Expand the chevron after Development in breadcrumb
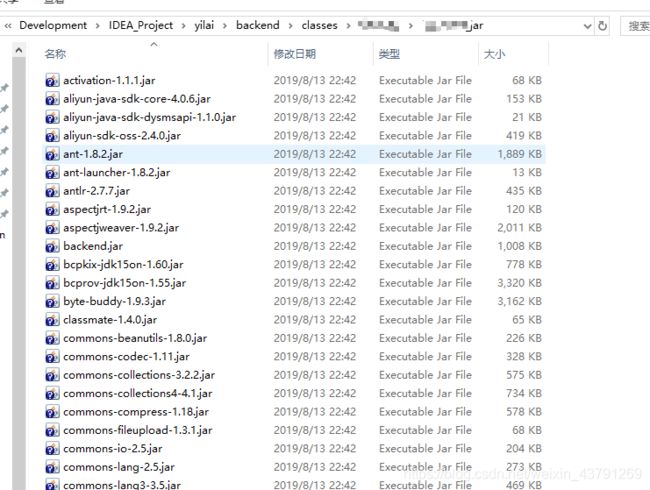Screen dimensions: 650x490 [97, 26]
